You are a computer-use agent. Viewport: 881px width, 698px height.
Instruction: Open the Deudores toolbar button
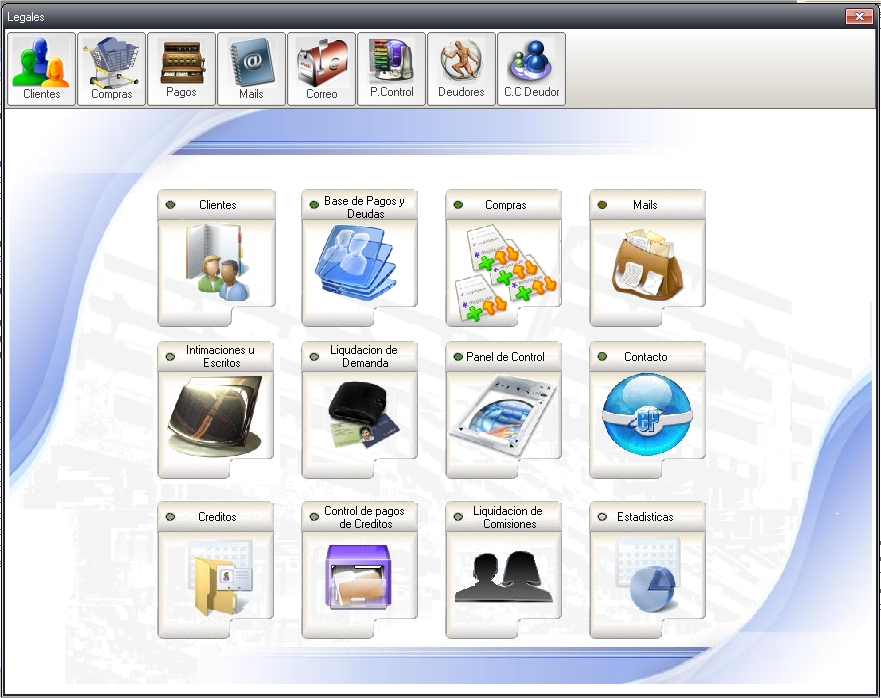(461, 69)
